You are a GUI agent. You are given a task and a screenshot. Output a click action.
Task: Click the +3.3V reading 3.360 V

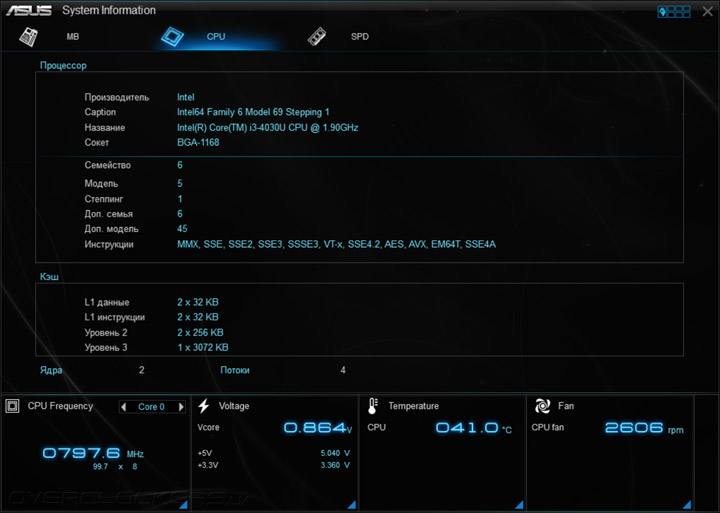pos(335,465)
